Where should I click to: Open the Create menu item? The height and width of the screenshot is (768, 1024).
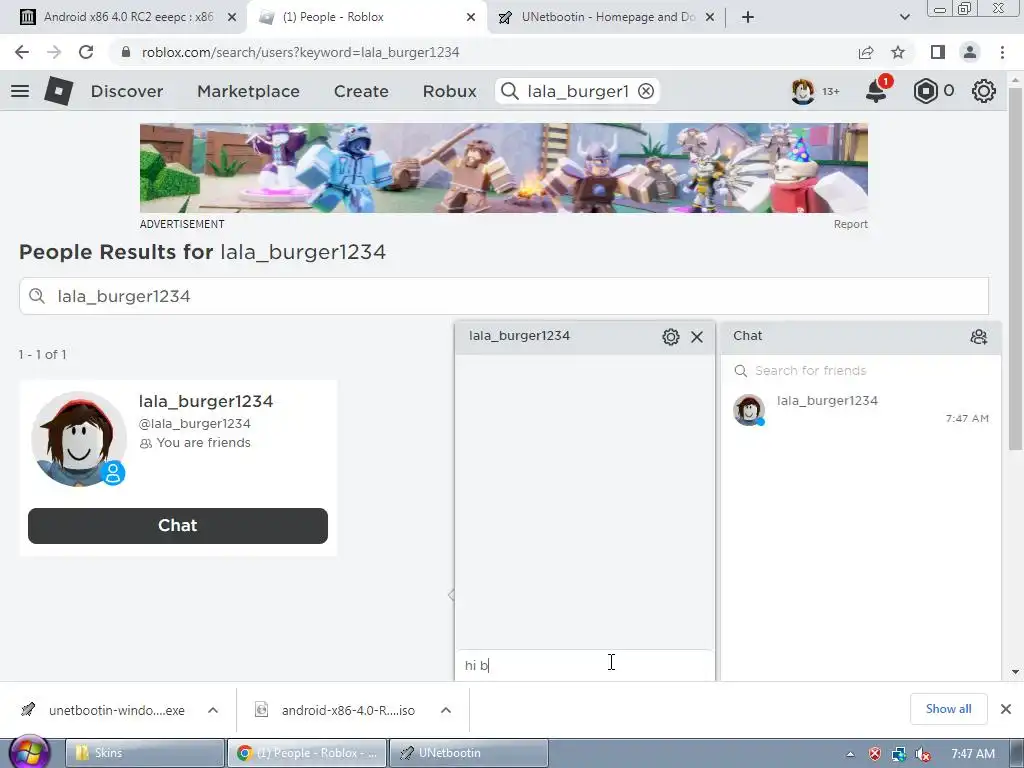coord(361,91)
